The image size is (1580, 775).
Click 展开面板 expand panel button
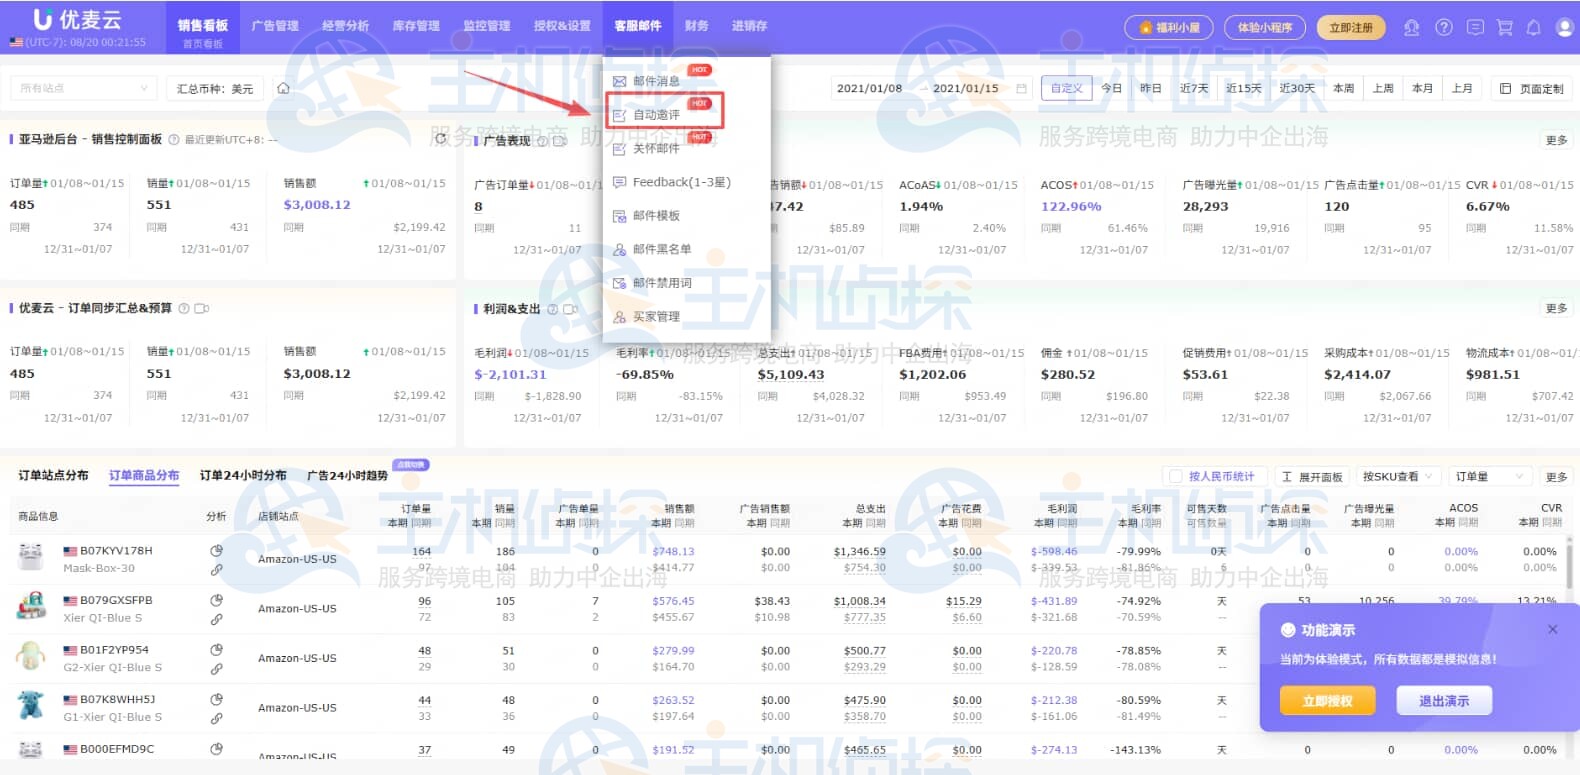(1312, 477)
